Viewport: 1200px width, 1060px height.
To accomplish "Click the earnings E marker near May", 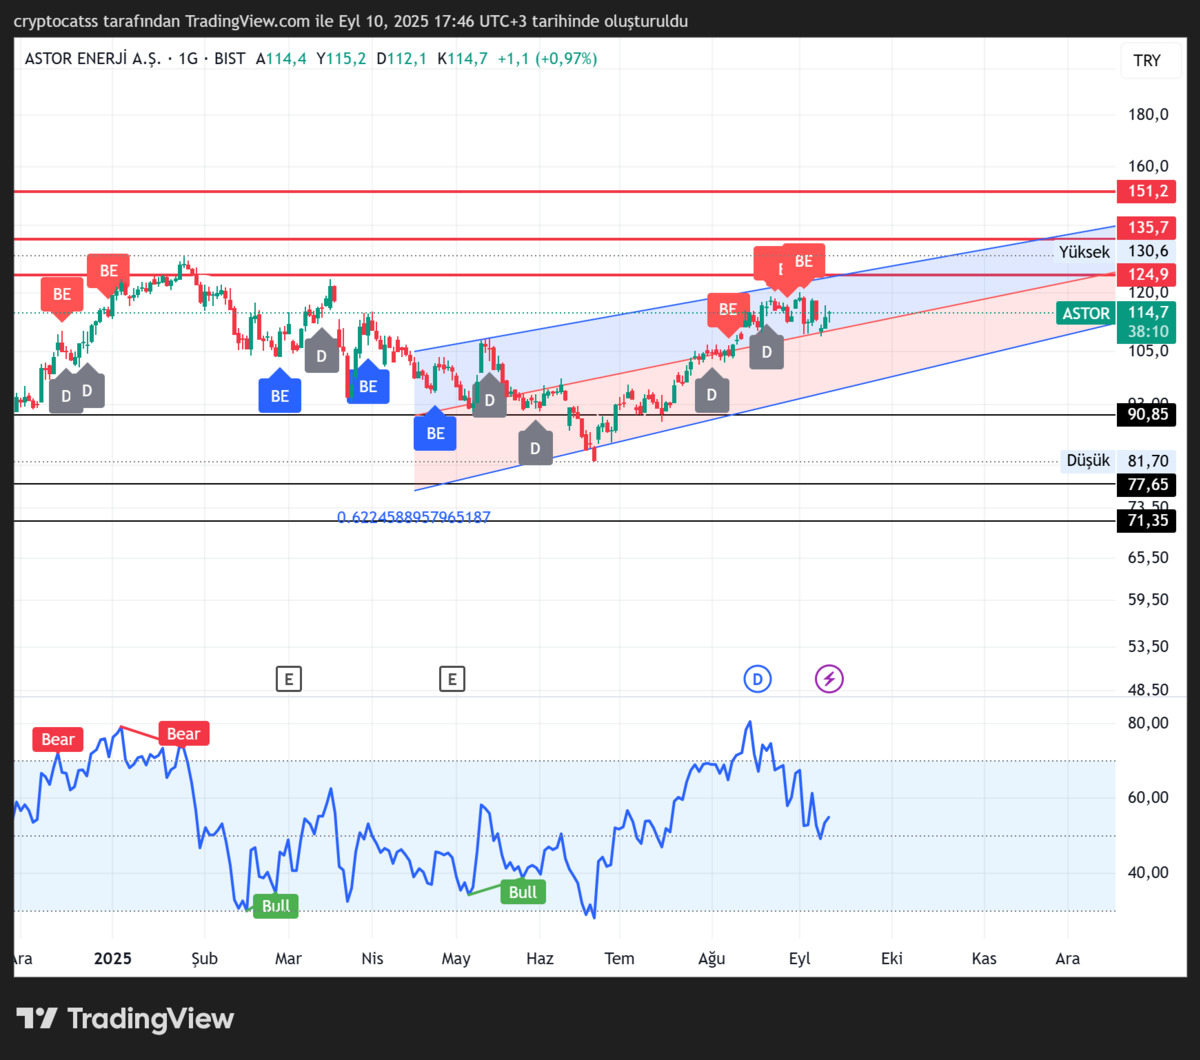I will point(452,680).
